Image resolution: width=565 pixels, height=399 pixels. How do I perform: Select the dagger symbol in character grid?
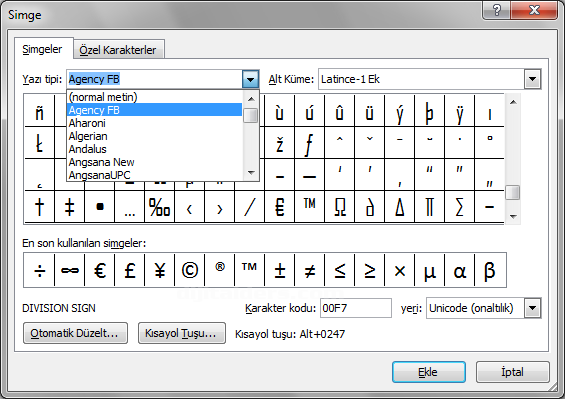[x=39, y=207]
